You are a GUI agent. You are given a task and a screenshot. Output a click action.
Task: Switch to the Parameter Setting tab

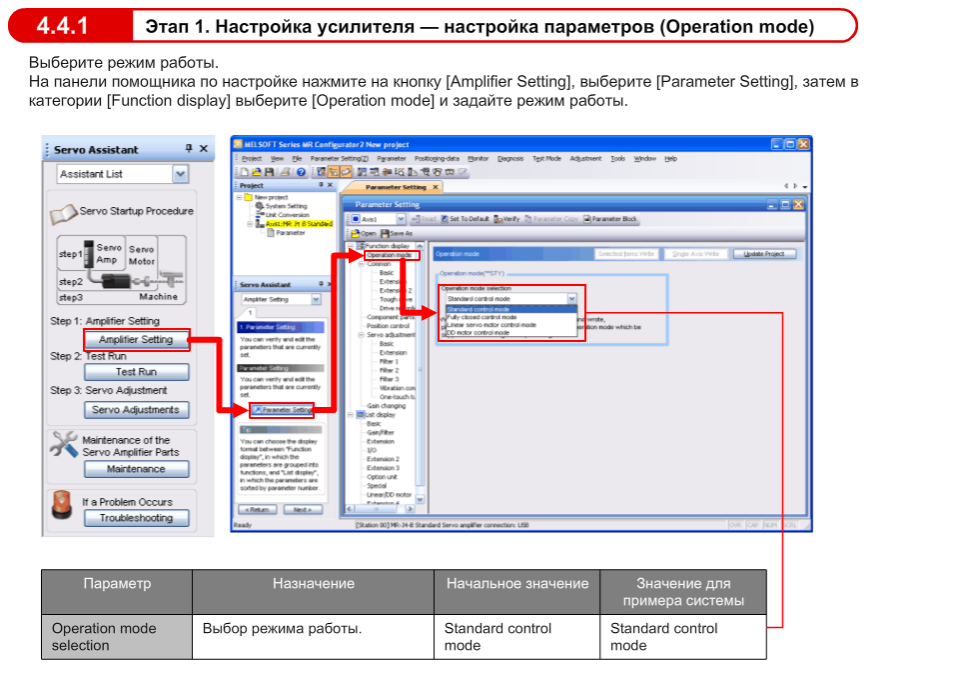click(396, 187)
